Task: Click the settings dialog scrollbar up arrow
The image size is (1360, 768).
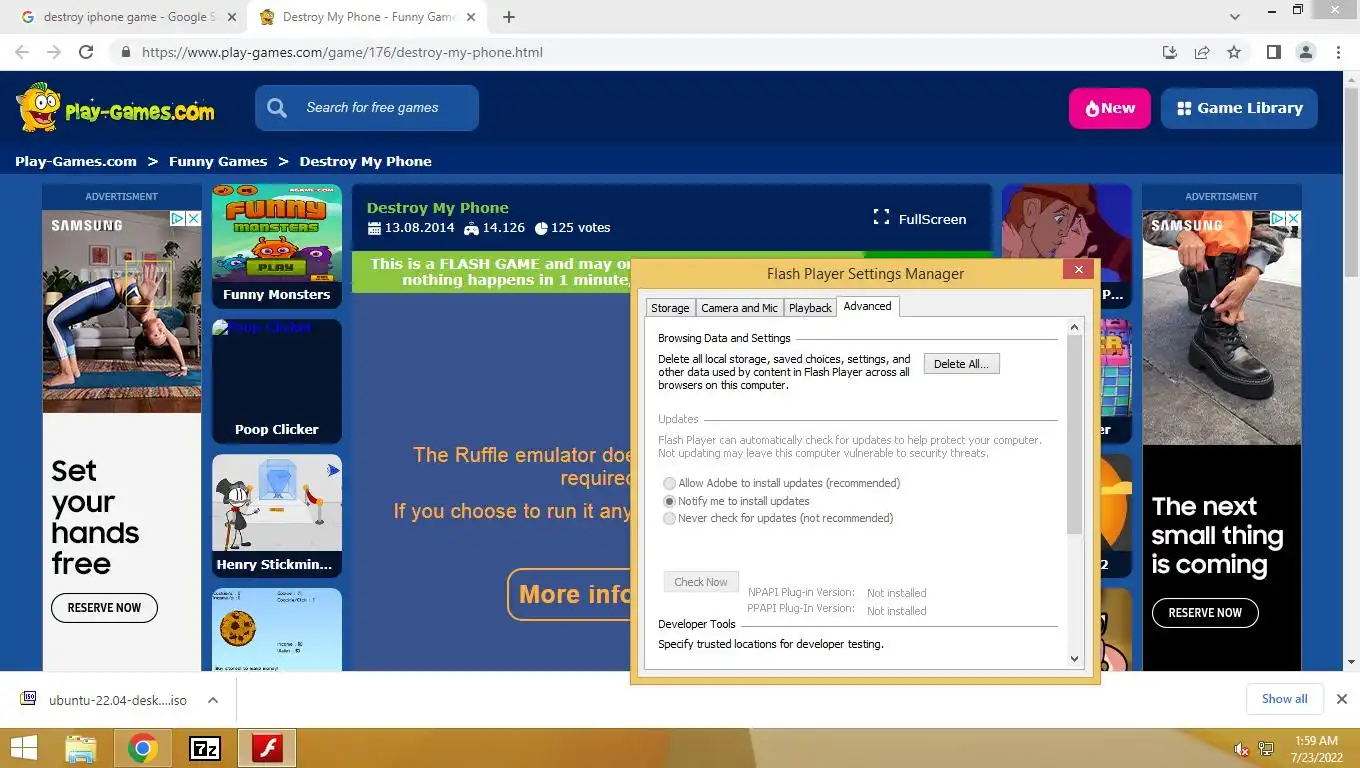Action: pos(1075,327)
